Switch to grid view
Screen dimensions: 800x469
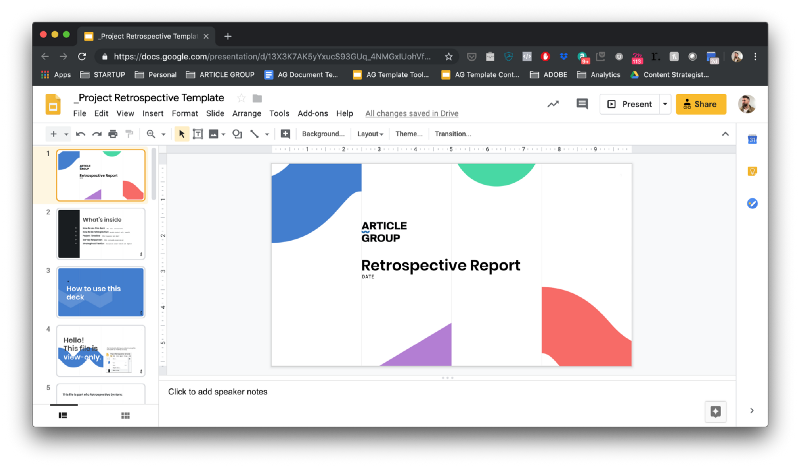pos(126,415)
